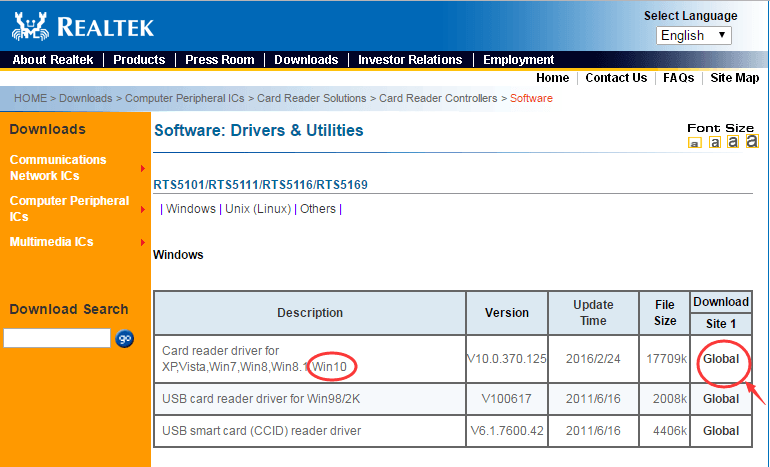The width and height of the screenshot is (770, 467).
Task: Expand Computer Peripheral ICs submenu arrow
Action: coord(143,210)
